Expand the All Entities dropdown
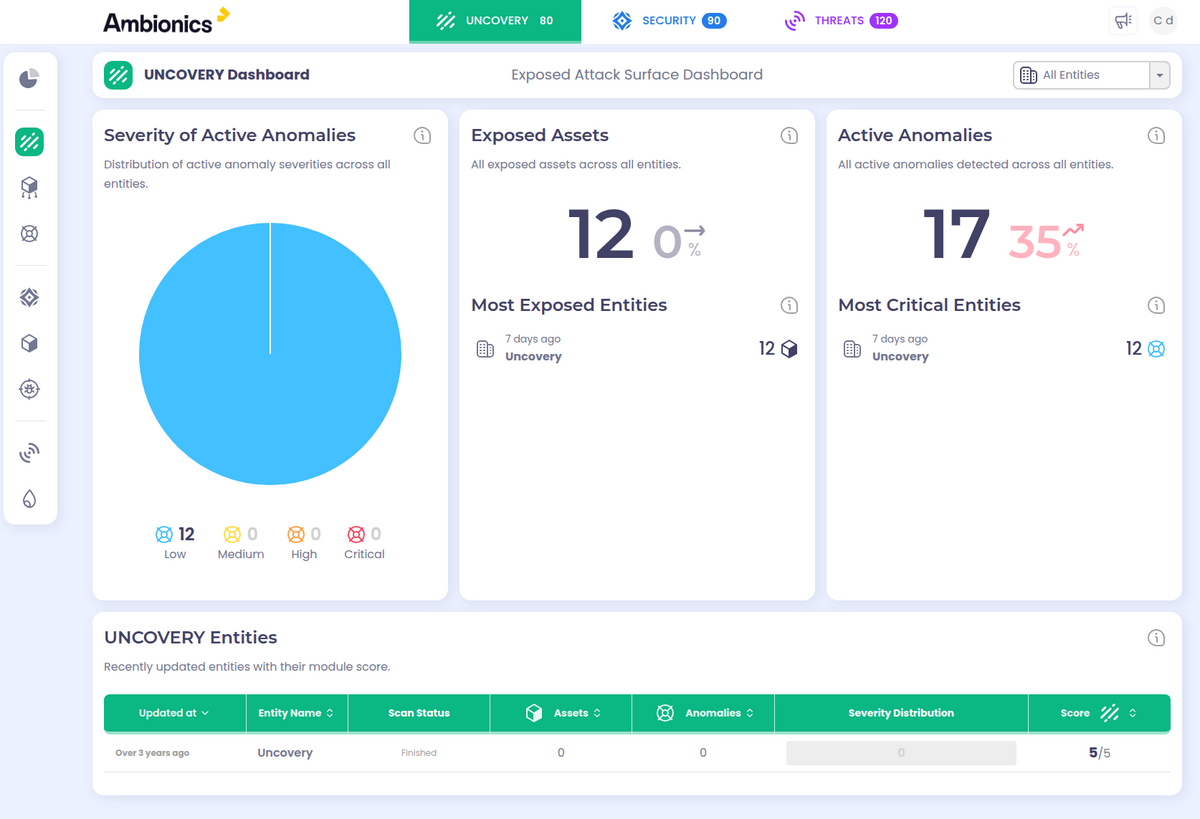Viewport: 1200px width, 819px height. tap(1159, 74)
